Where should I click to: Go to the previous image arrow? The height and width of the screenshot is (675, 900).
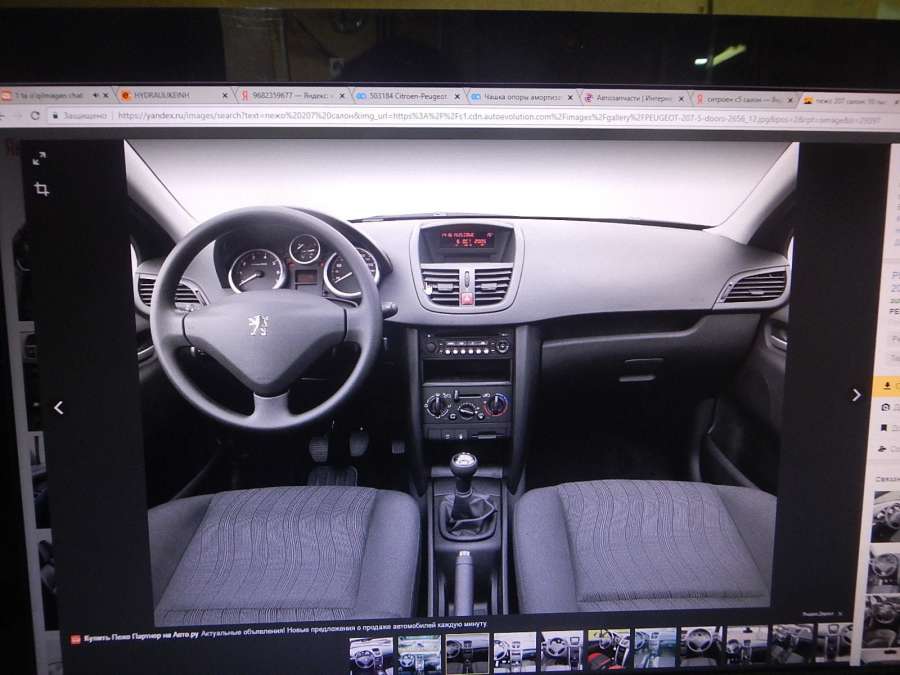click(x=58, y=407)
